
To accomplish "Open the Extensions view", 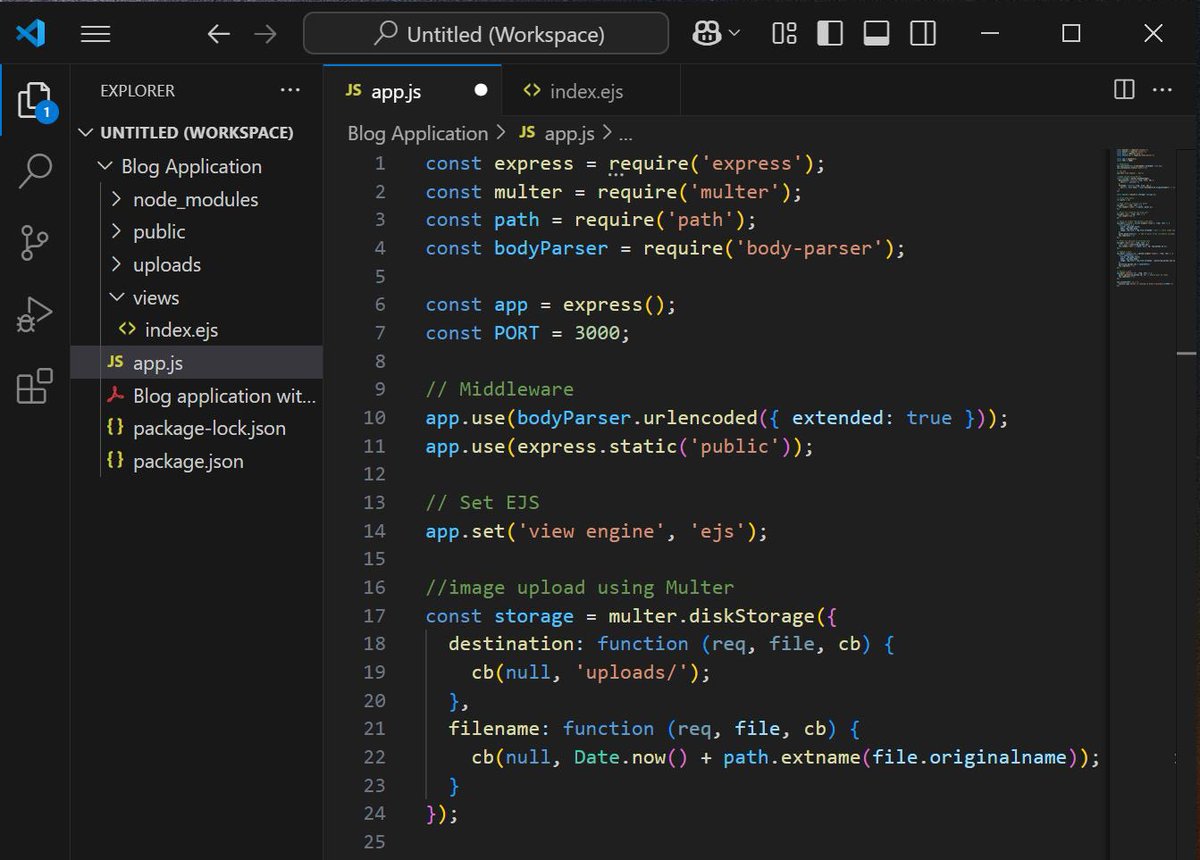I will tap(34, 386).
